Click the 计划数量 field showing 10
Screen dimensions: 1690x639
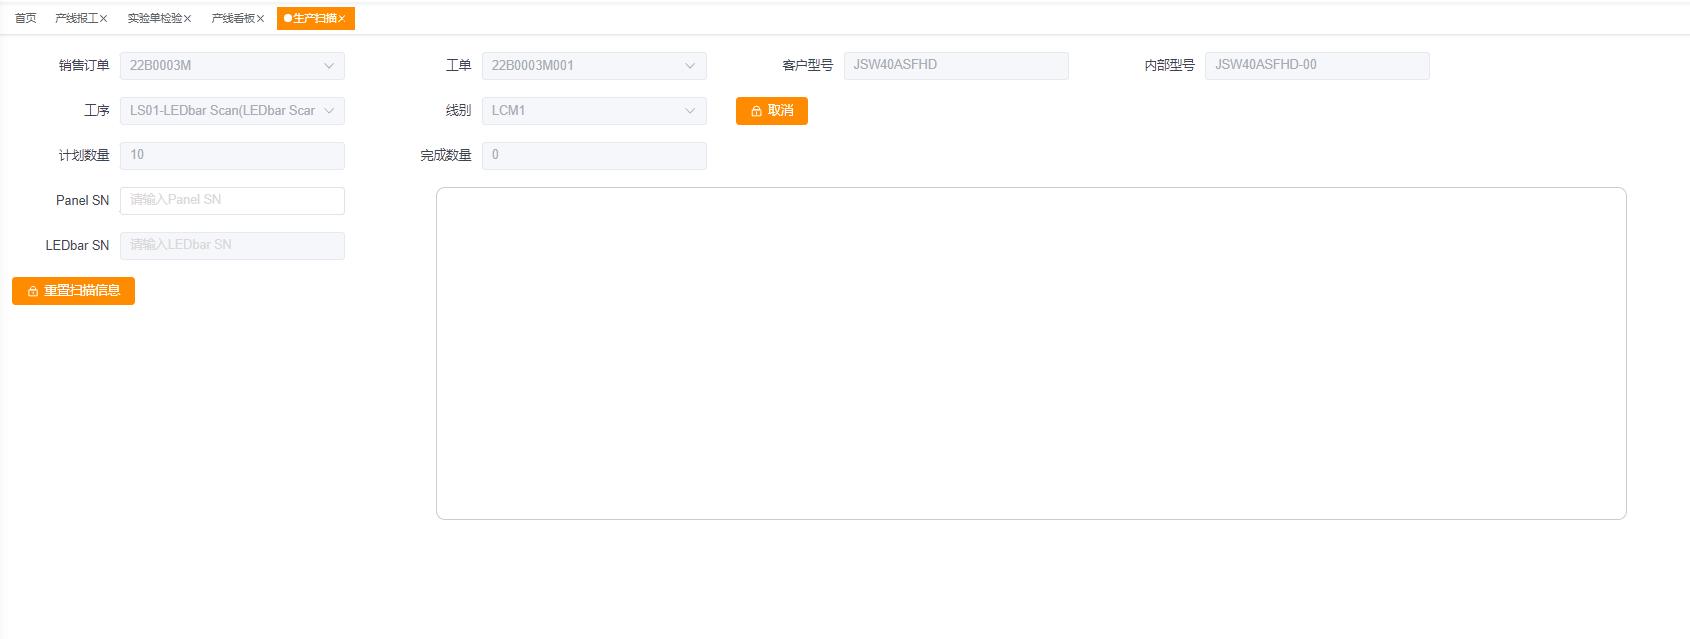coord(232,155)
